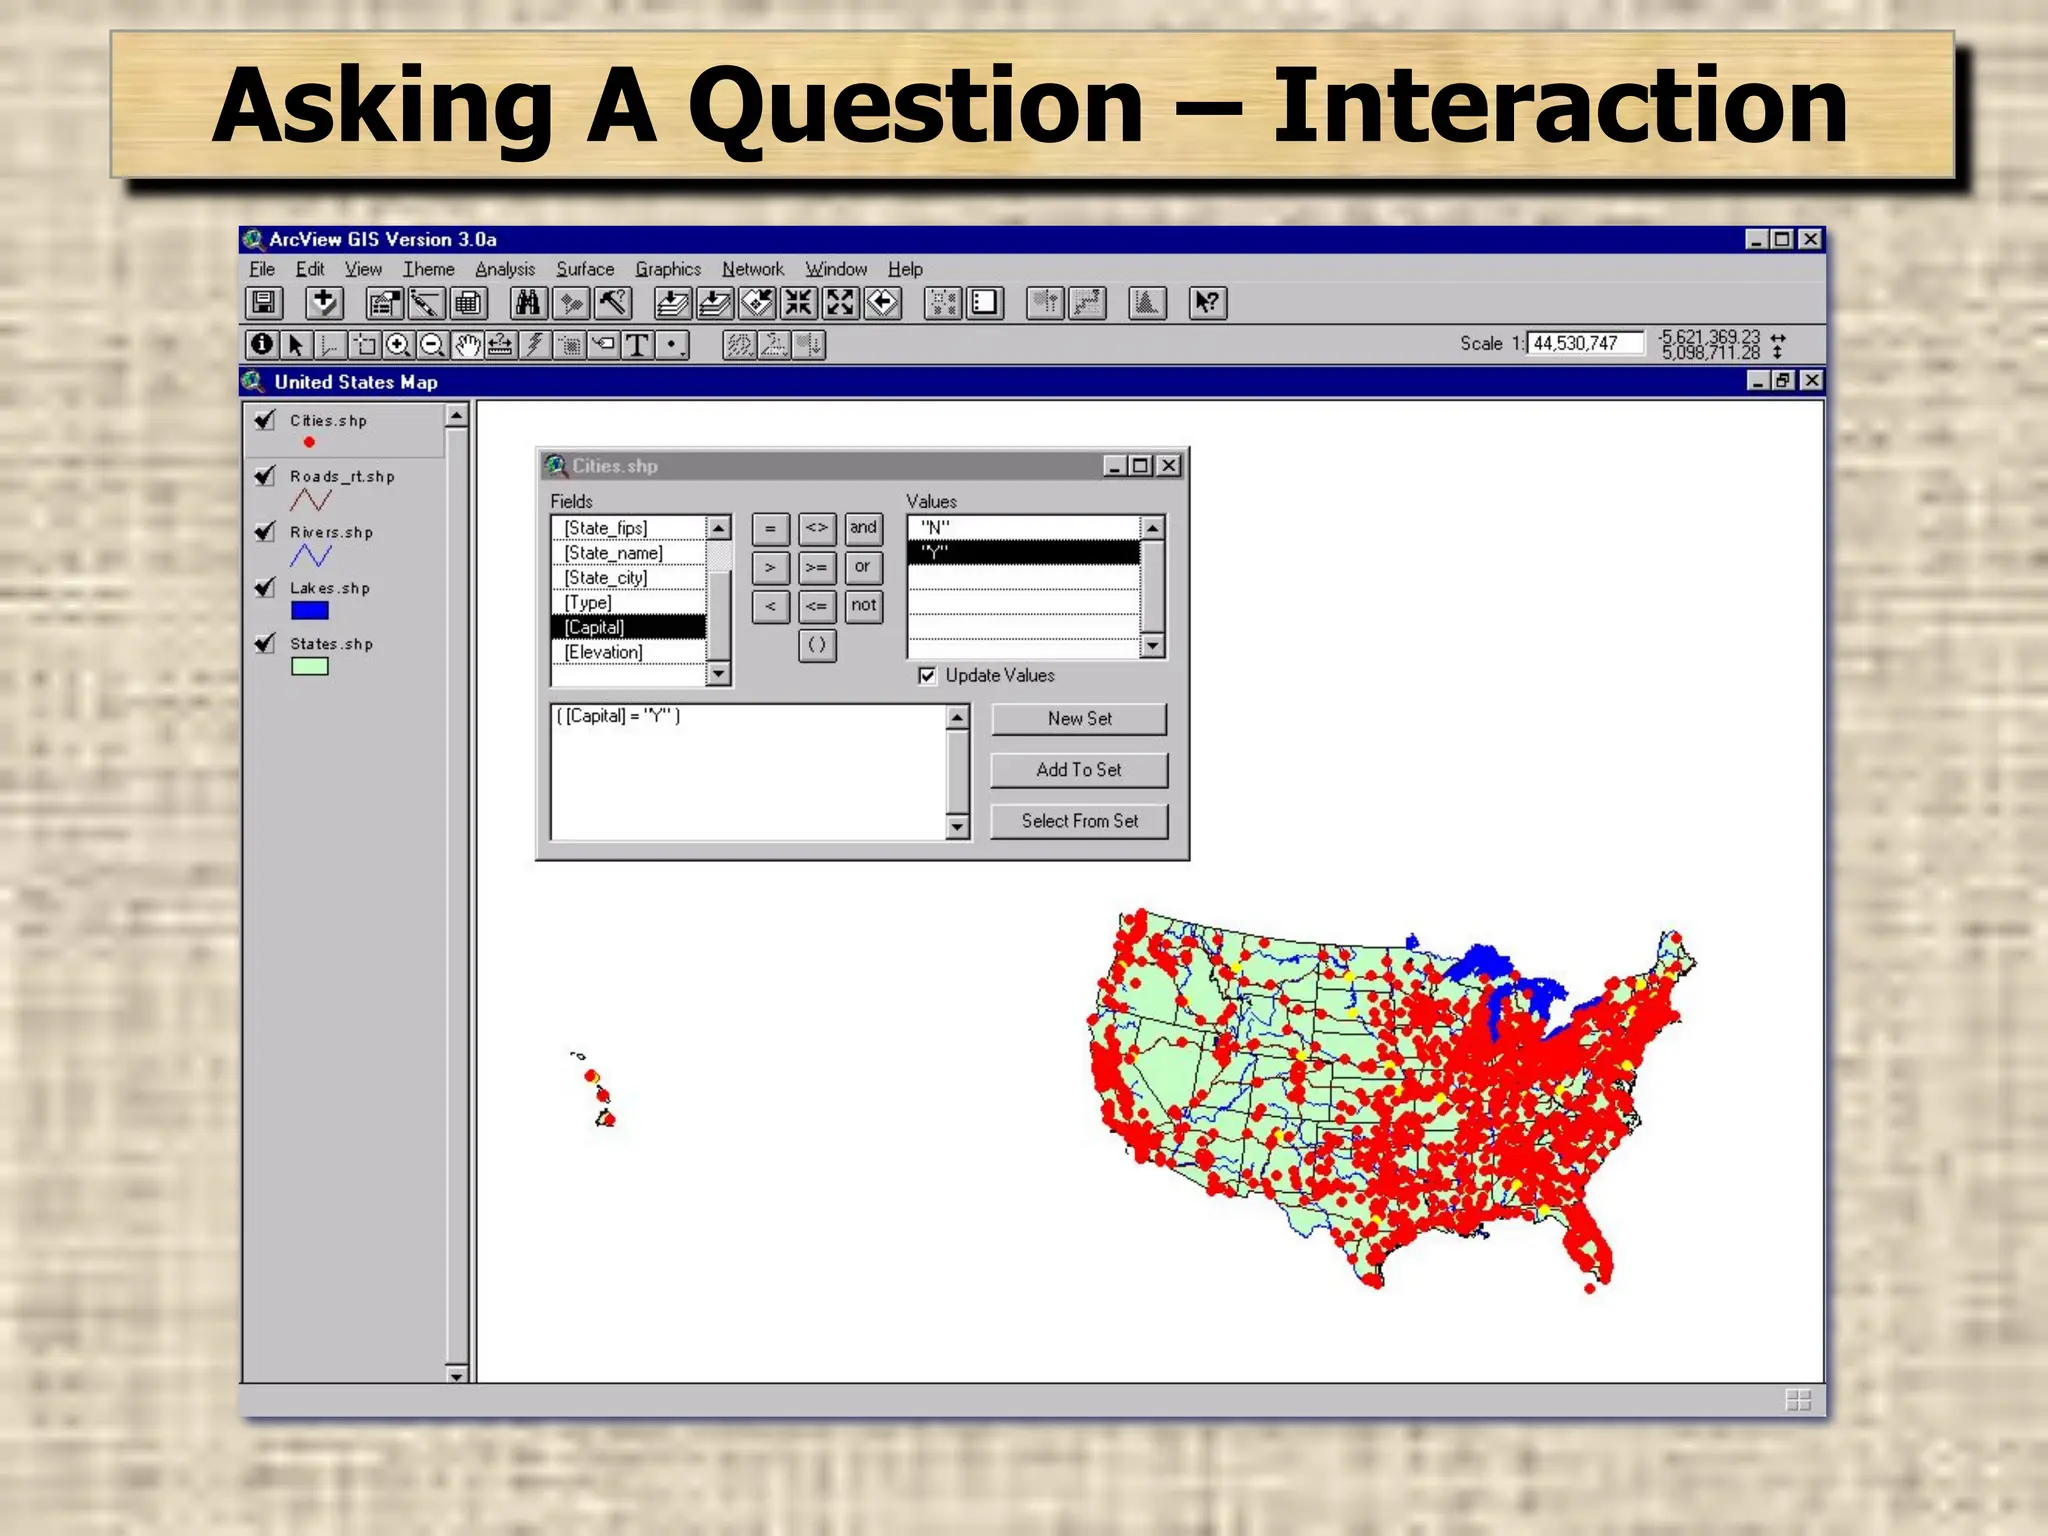
Task: Toggle the Rivers.shp theme checkbox
Action: [265, 532]
